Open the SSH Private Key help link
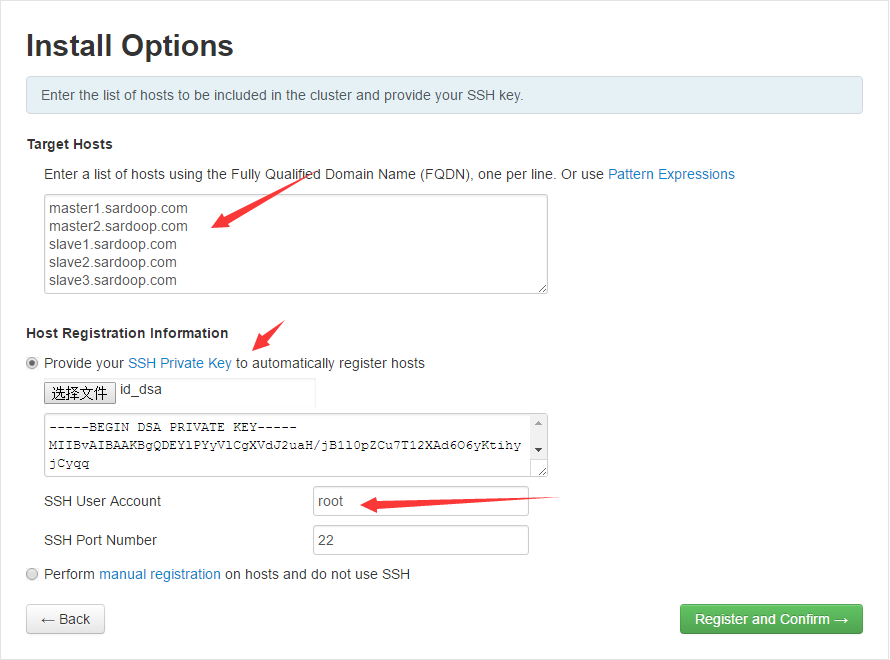This screenshot has width=890, height=660. click(x=180, y=363)
